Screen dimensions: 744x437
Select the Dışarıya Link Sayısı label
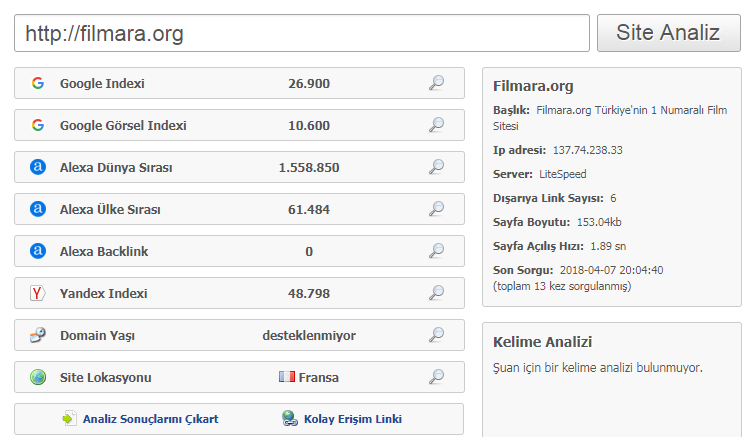(x=548, y=198)
